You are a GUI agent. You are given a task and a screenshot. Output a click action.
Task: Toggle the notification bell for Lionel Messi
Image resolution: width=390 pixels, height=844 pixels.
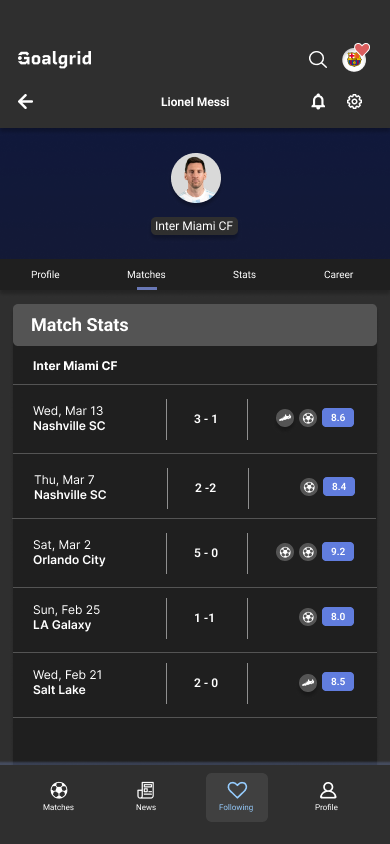click(x=318, y=101)
